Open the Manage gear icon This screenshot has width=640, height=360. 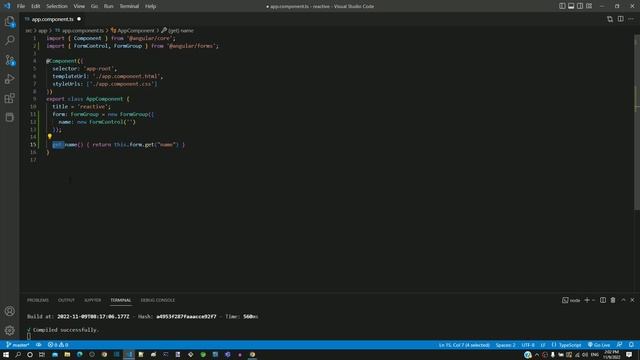[9, 330]
